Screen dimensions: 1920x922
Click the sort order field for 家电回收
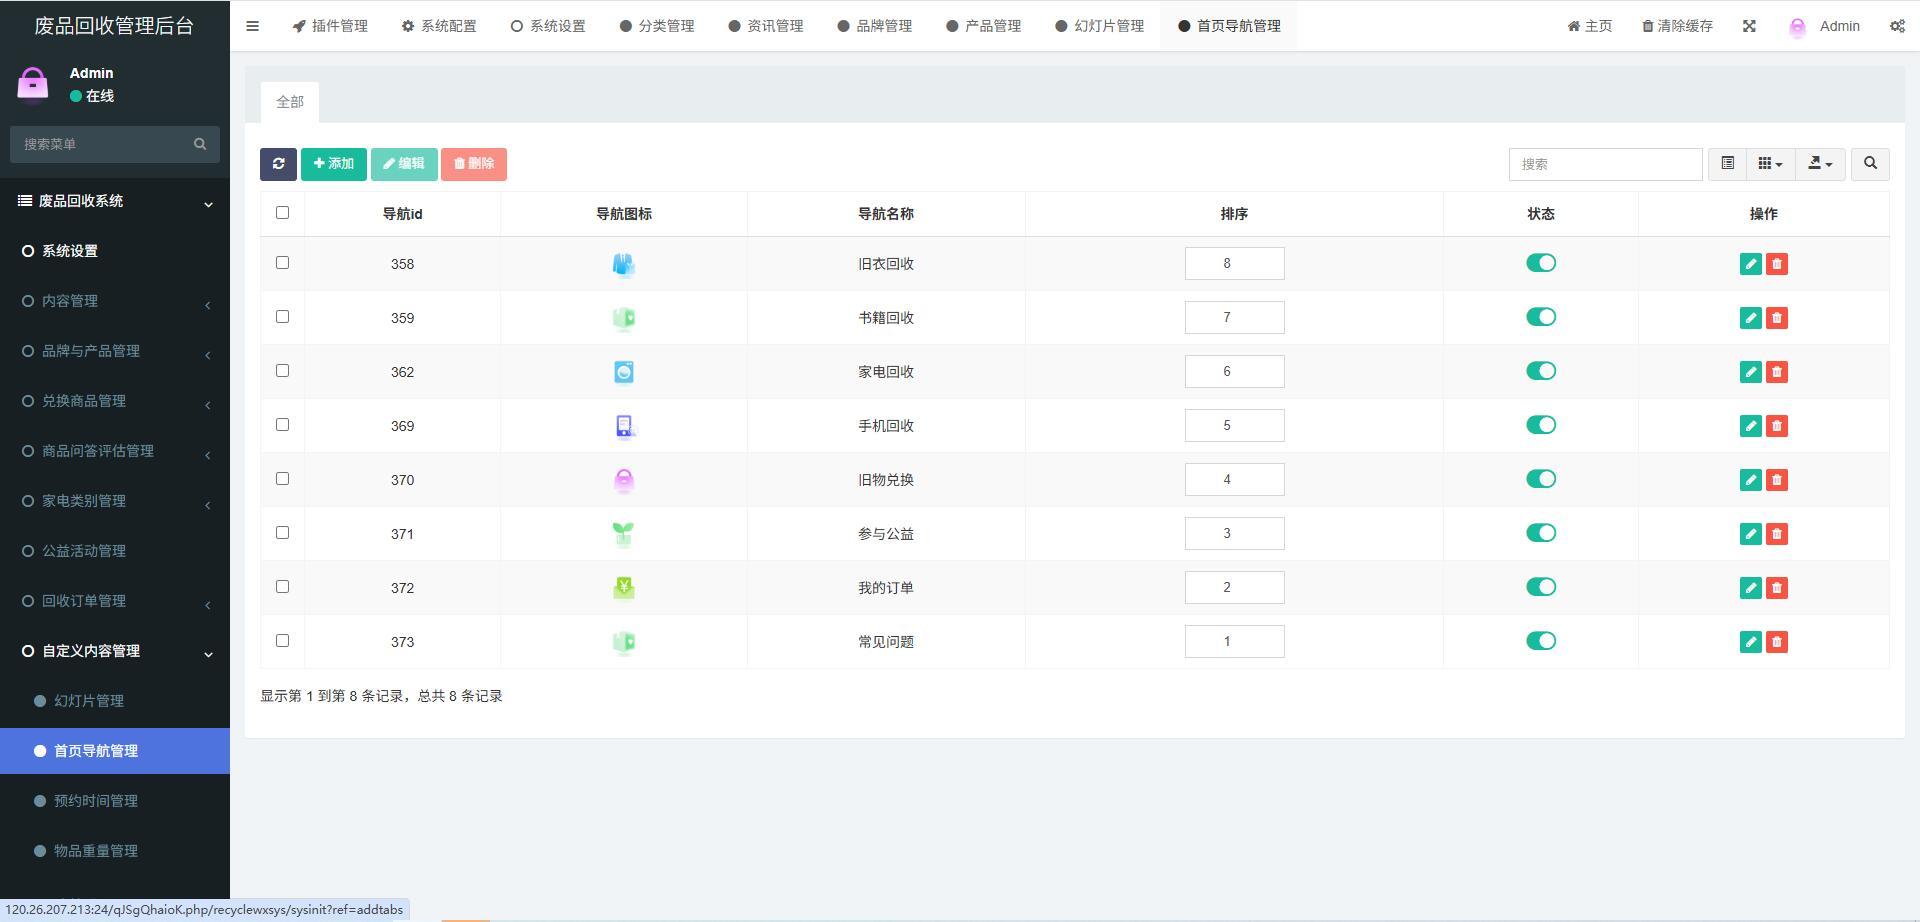click(1234, 372)
